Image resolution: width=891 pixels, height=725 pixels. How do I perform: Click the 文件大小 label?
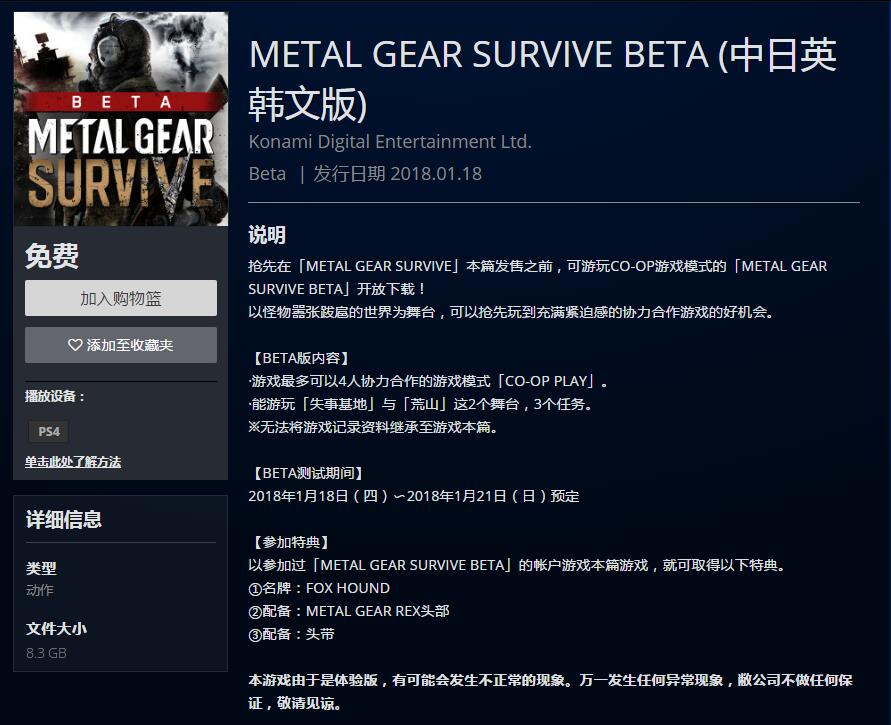point(56,629)
